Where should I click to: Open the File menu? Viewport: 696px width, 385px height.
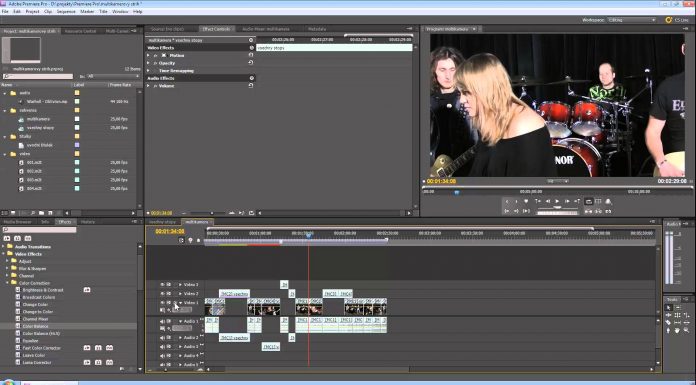point(5,12)
